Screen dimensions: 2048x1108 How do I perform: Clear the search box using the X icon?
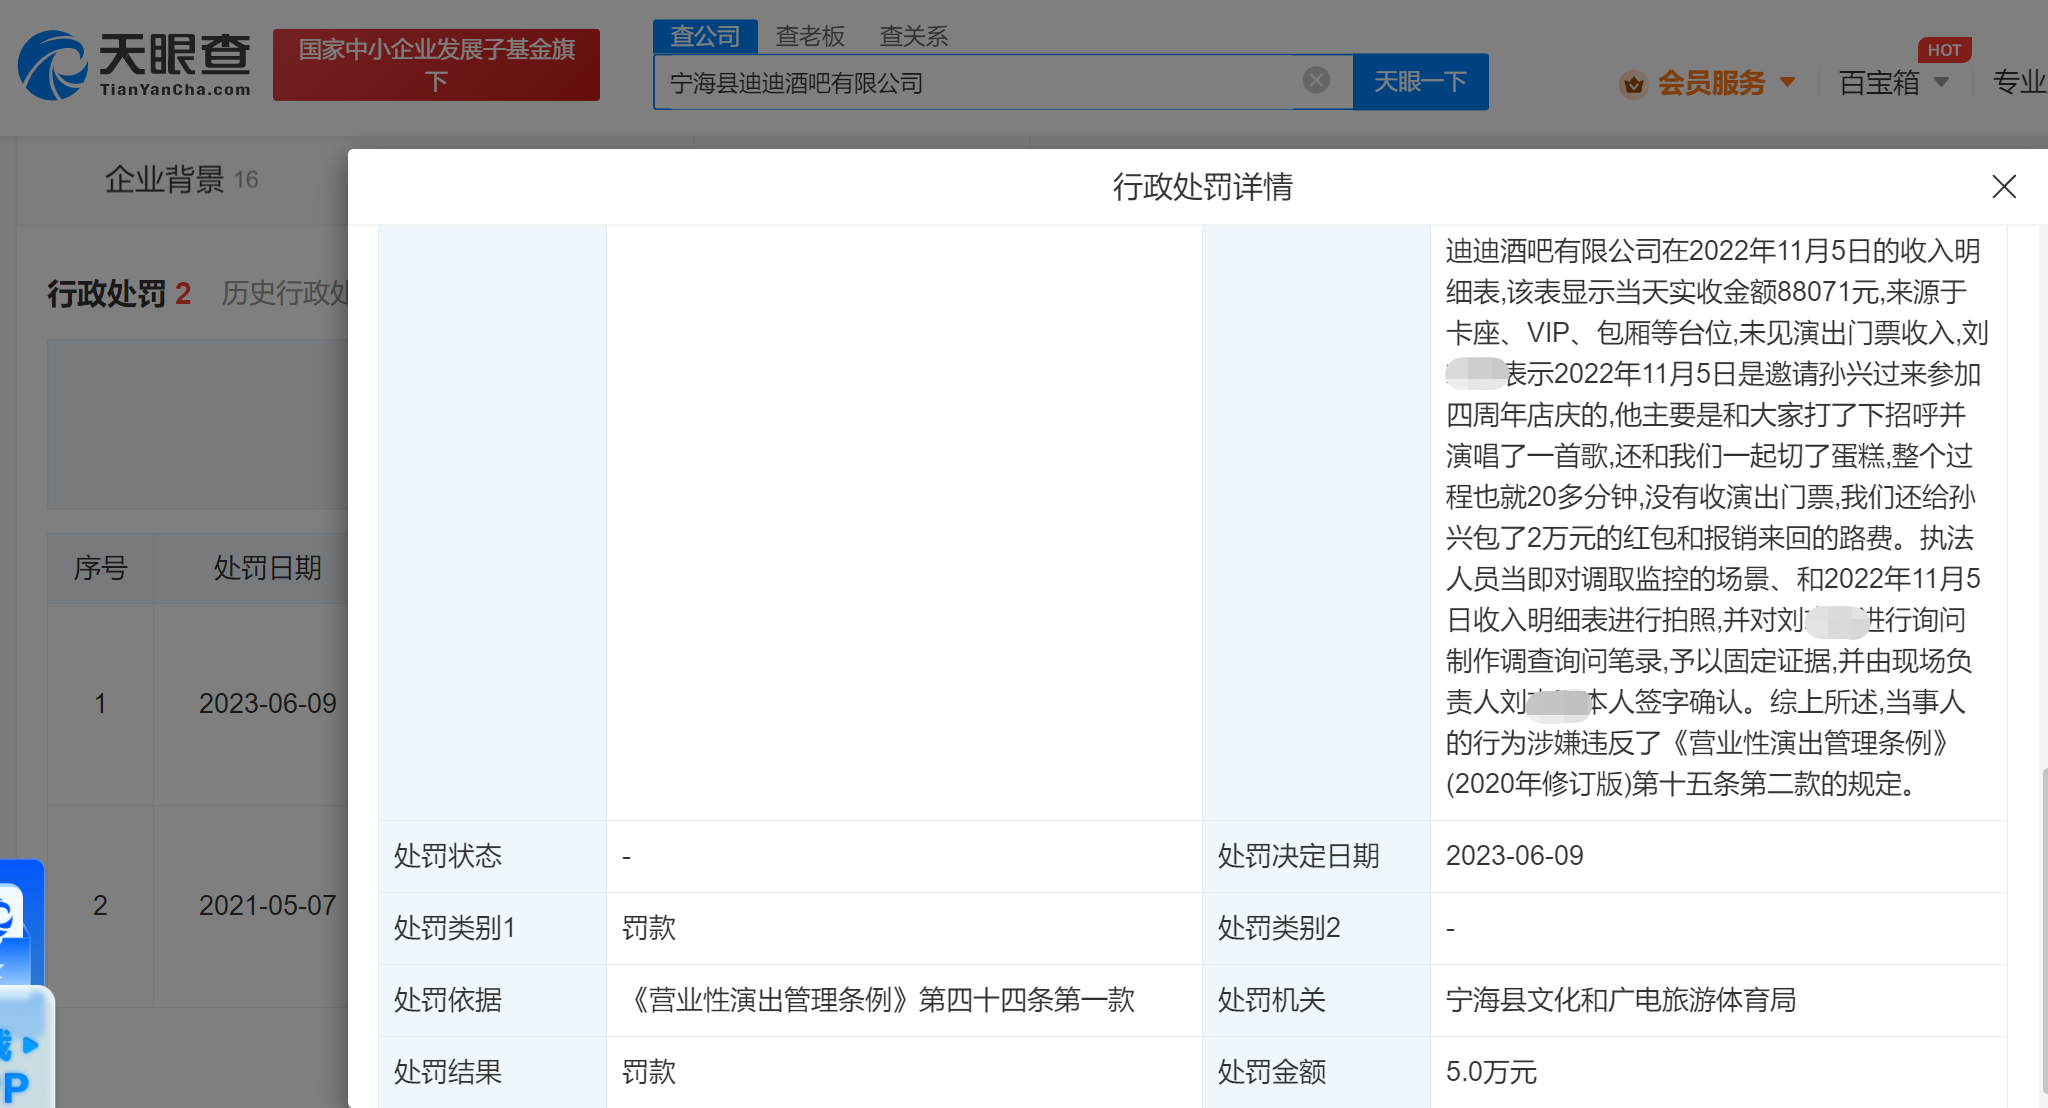(1317, 81)
